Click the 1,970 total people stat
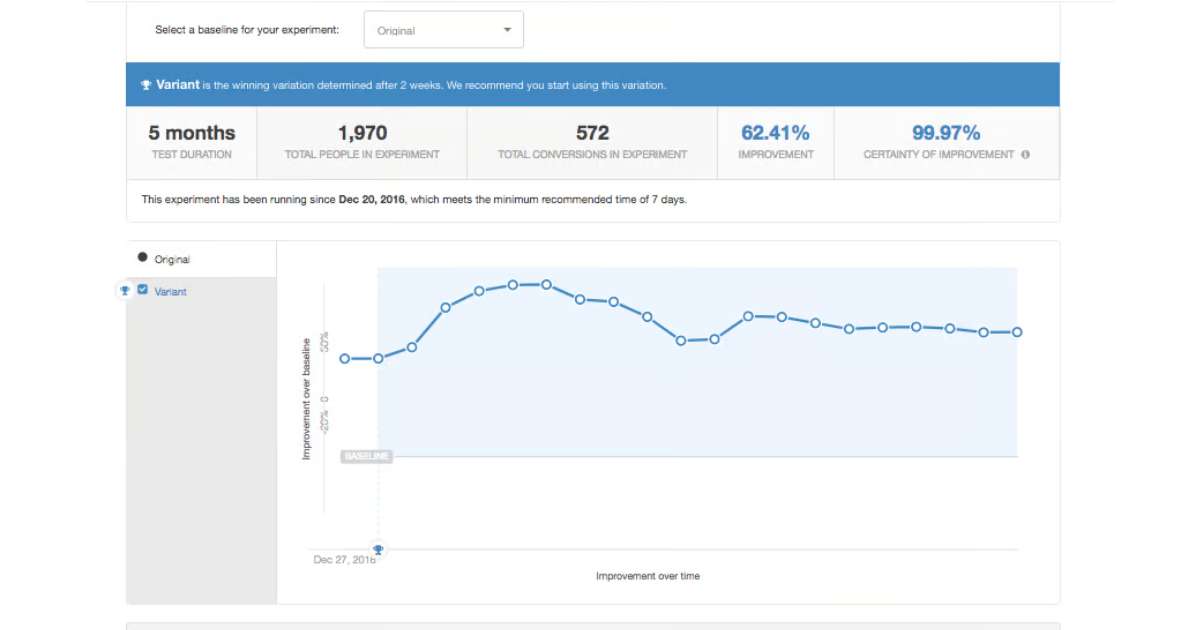The height and width of the screenshot is (630, 1200). 362,133
